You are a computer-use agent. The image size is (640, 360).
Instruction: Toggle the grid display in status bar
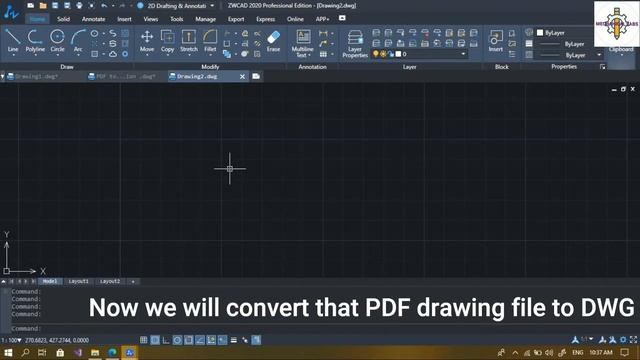tap(144, 340)
